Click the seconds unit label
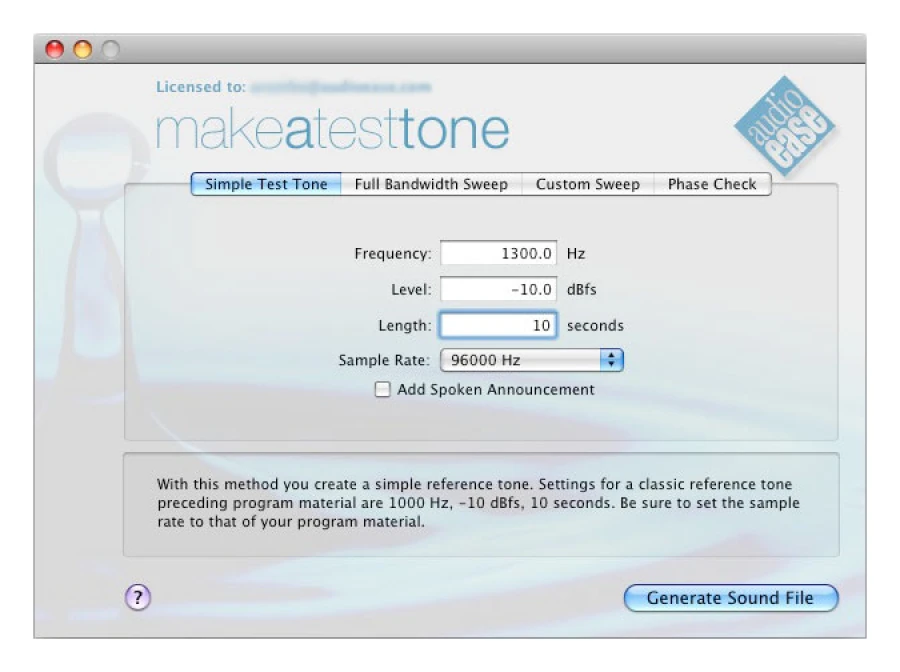 [595, 326]
